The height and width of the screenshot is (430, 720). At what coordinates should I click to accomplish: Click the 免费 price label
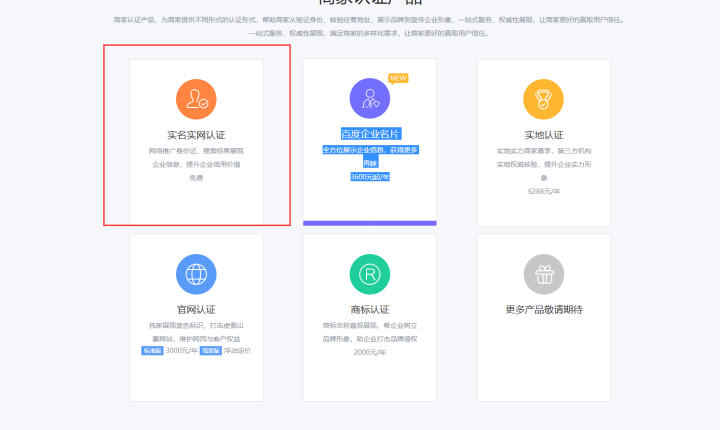point(196,178)
